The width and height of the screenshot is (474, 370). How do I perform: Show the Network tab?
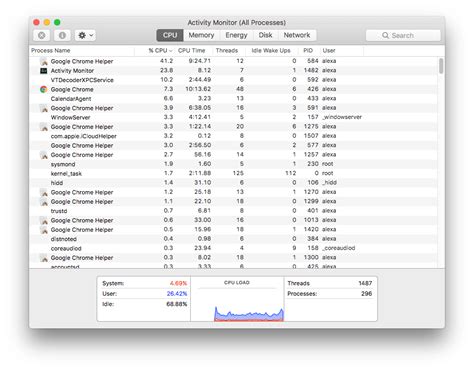(x=297, y=35)
